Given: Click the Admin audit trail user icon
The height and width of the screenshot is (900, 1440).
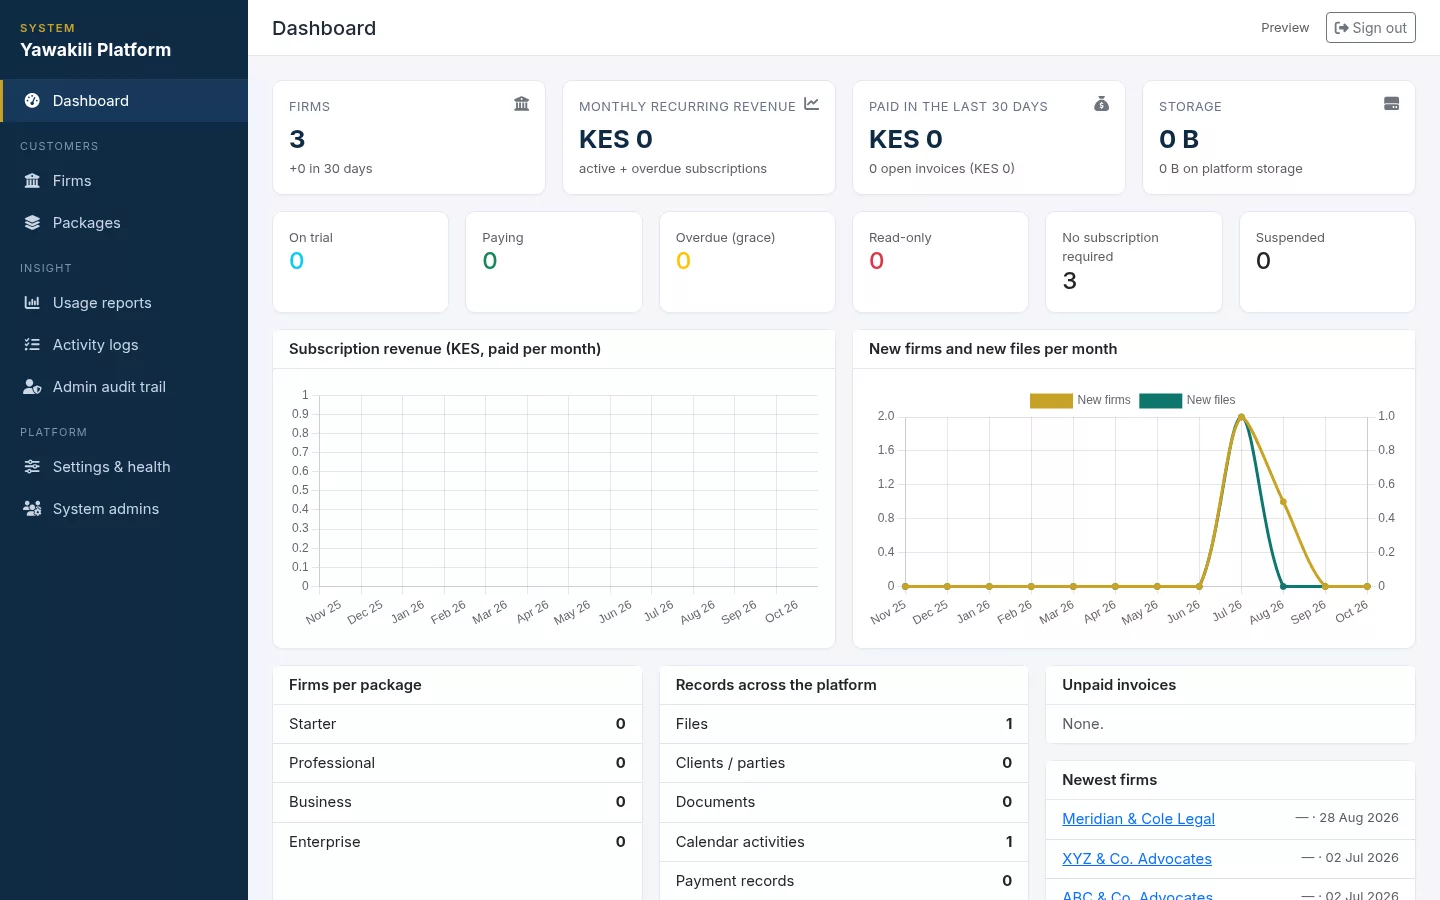Looking at the screenshot, I should point(32,387).
